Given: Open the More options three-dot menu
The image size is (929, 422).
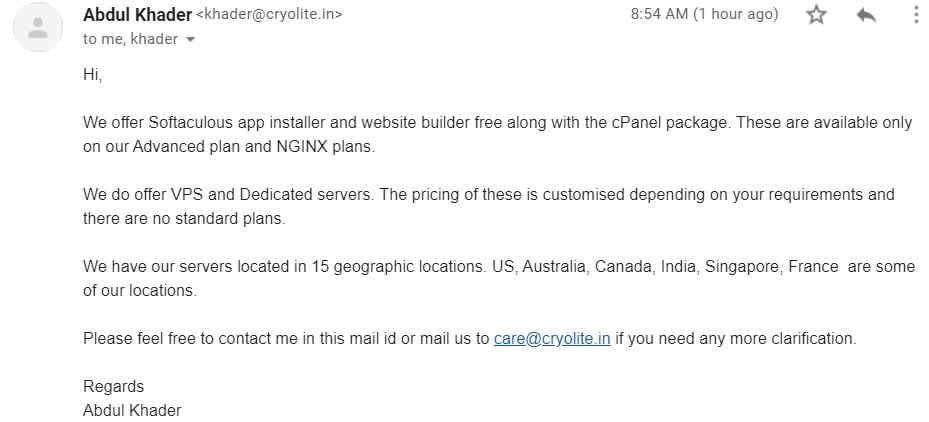Looking at the screenshot, I should tap(917, 14).
